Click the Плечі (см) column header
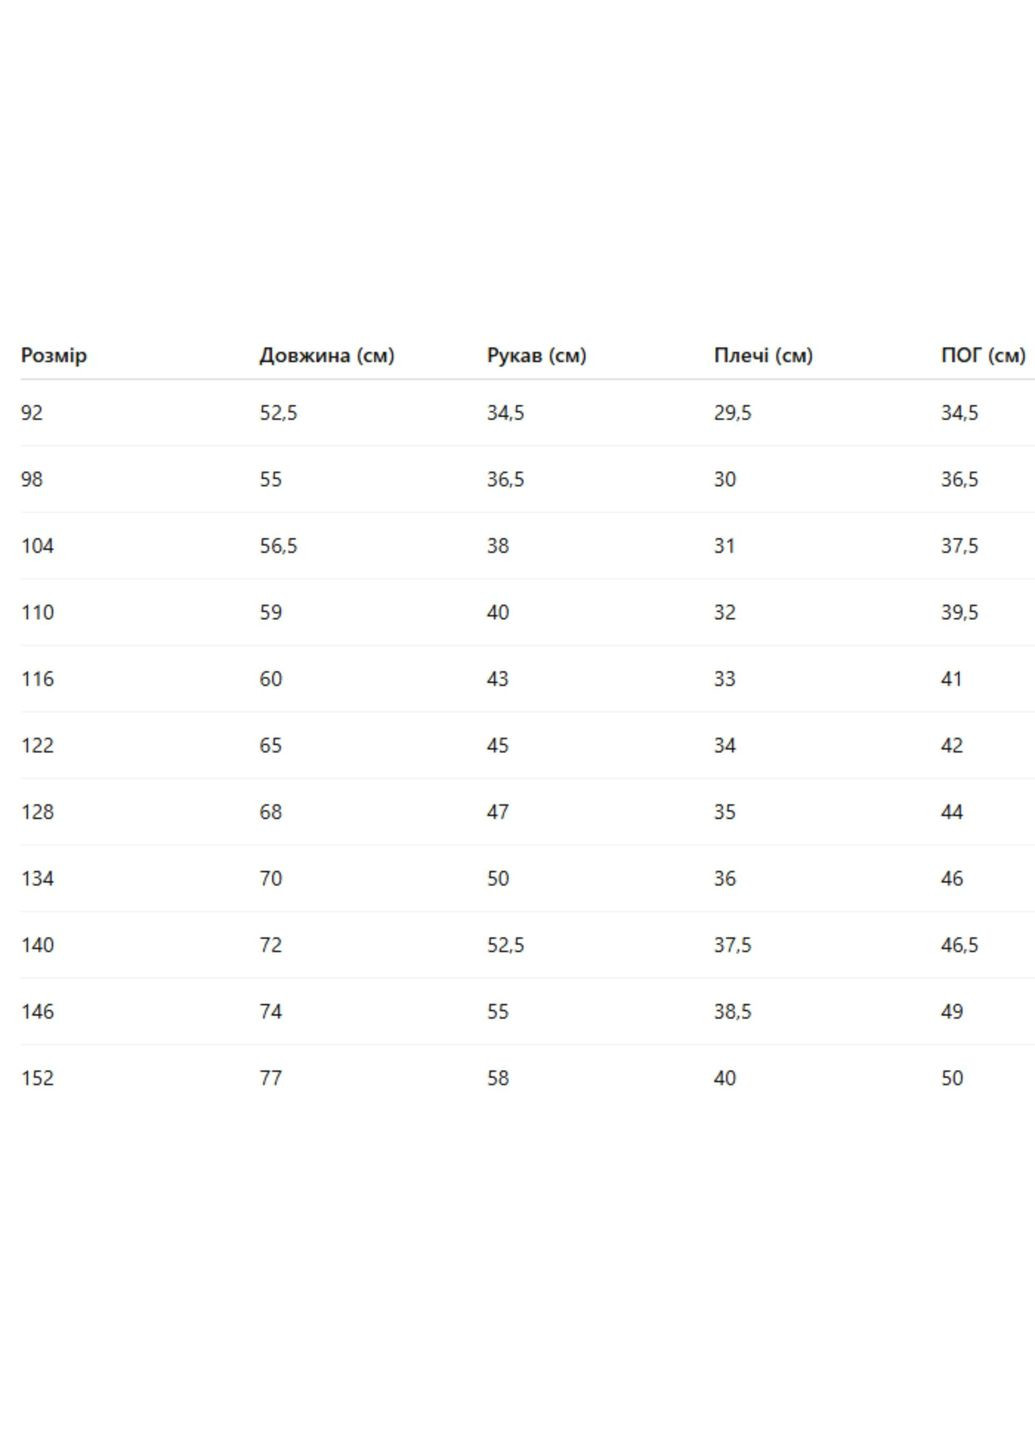The height and width of the screenshot is (1440, 1035). (x=763, y=356)
